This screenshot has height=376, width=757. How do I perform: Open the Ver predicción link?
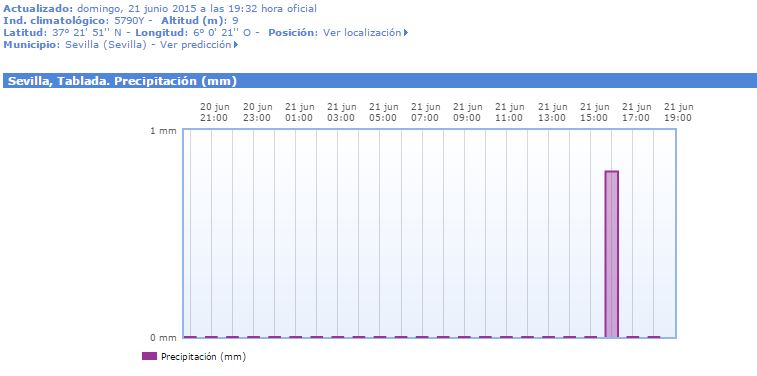[196, 45]
